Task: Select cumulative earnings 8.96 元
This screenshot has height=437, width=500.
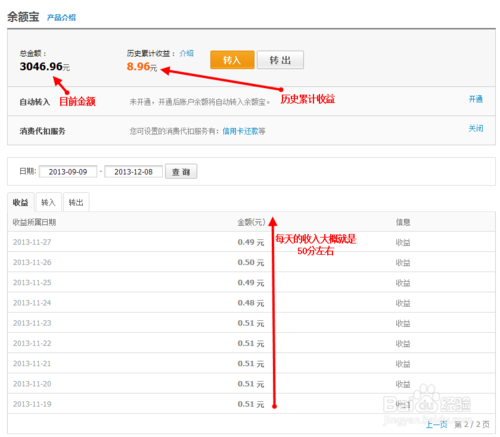Action: 142,66
